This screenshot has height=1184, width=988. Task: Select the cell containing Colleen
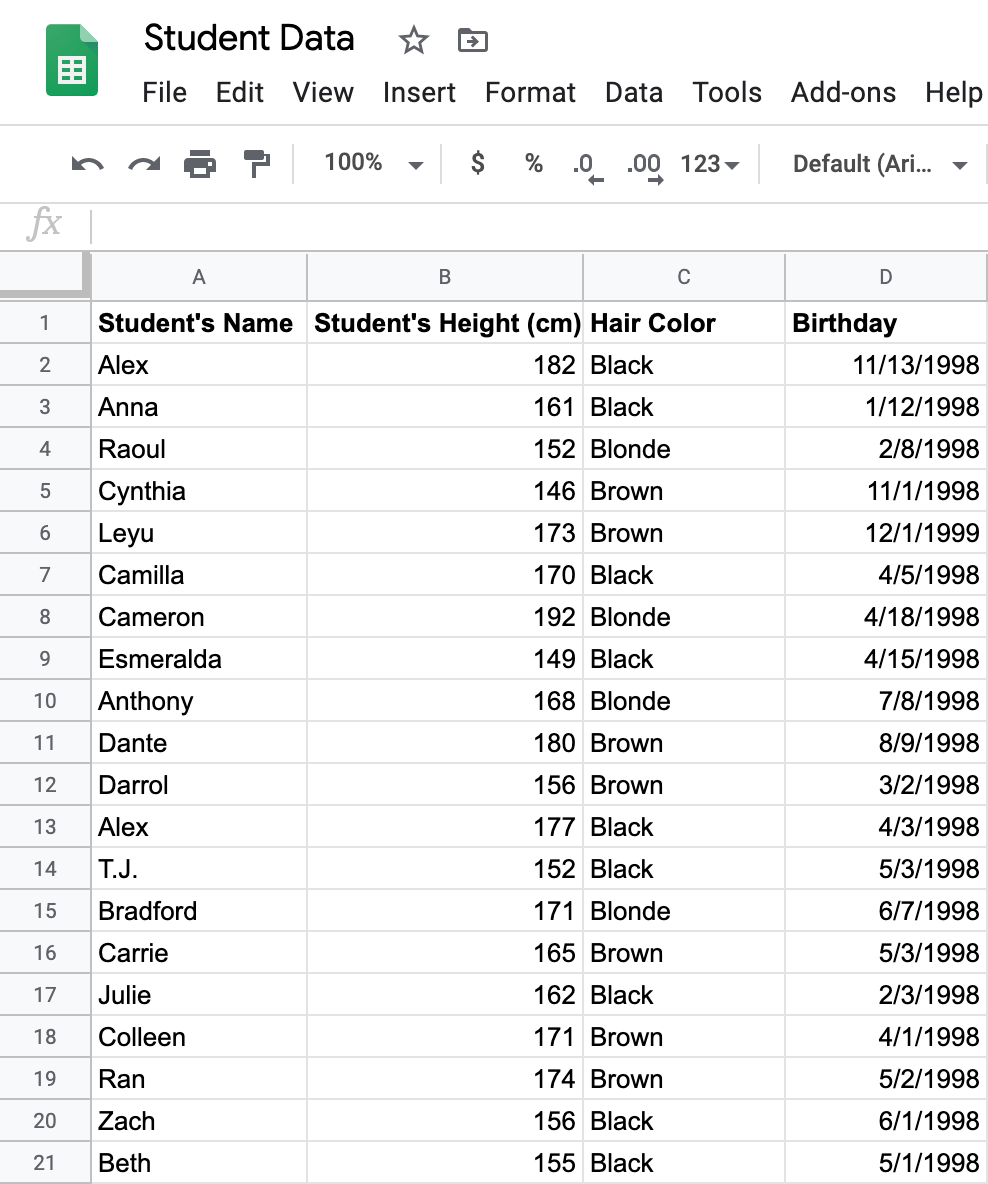coord(199,1037)
